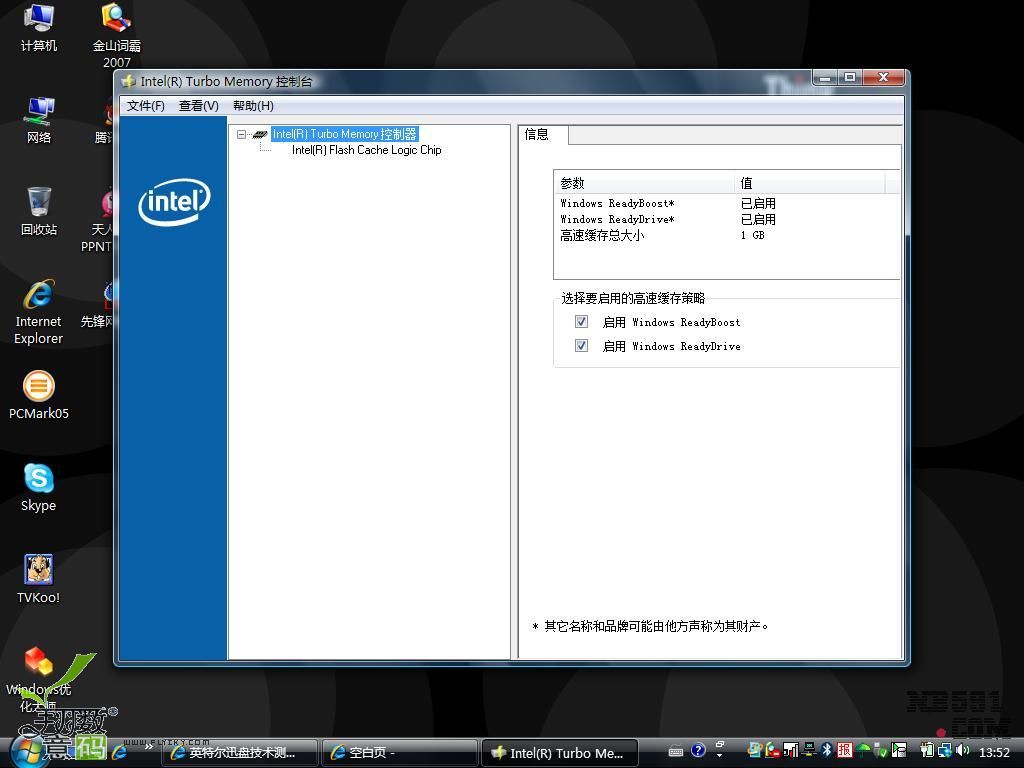Click the Intel logo in the sidebar
Screen dimensions: 1024x768
174,203
